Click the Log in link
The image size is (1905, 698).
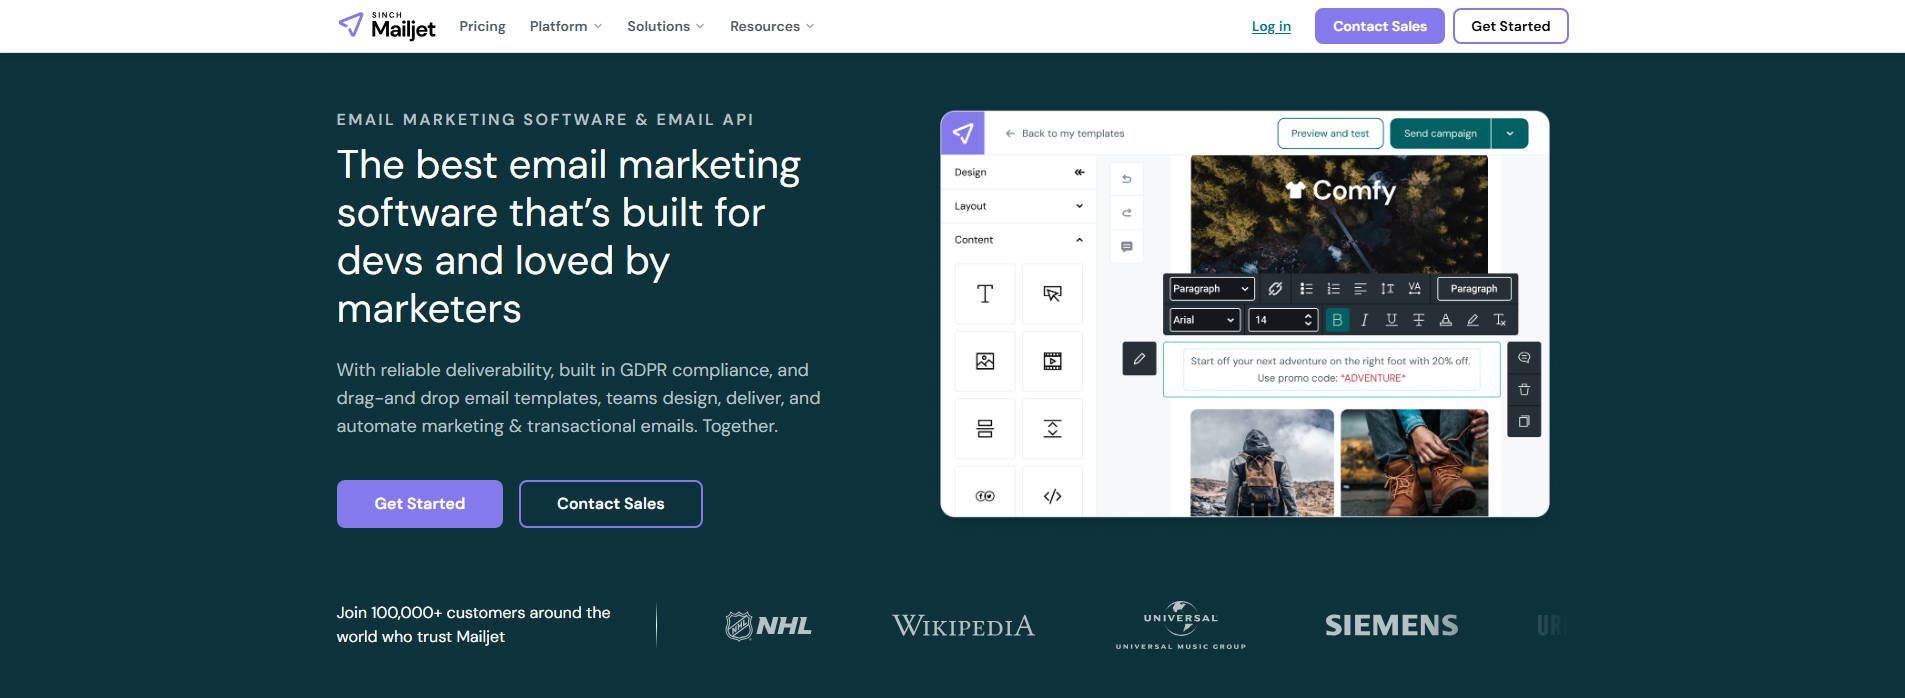[x=1271, y=26]
